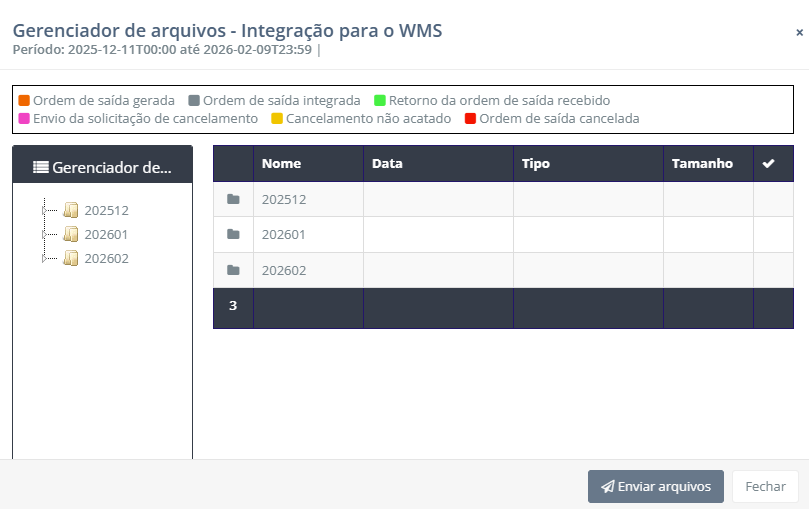The width and height of the screenshot is (809, 509).
Task: Click the 202602 folder icon in tree
Action: pos(71,258)
